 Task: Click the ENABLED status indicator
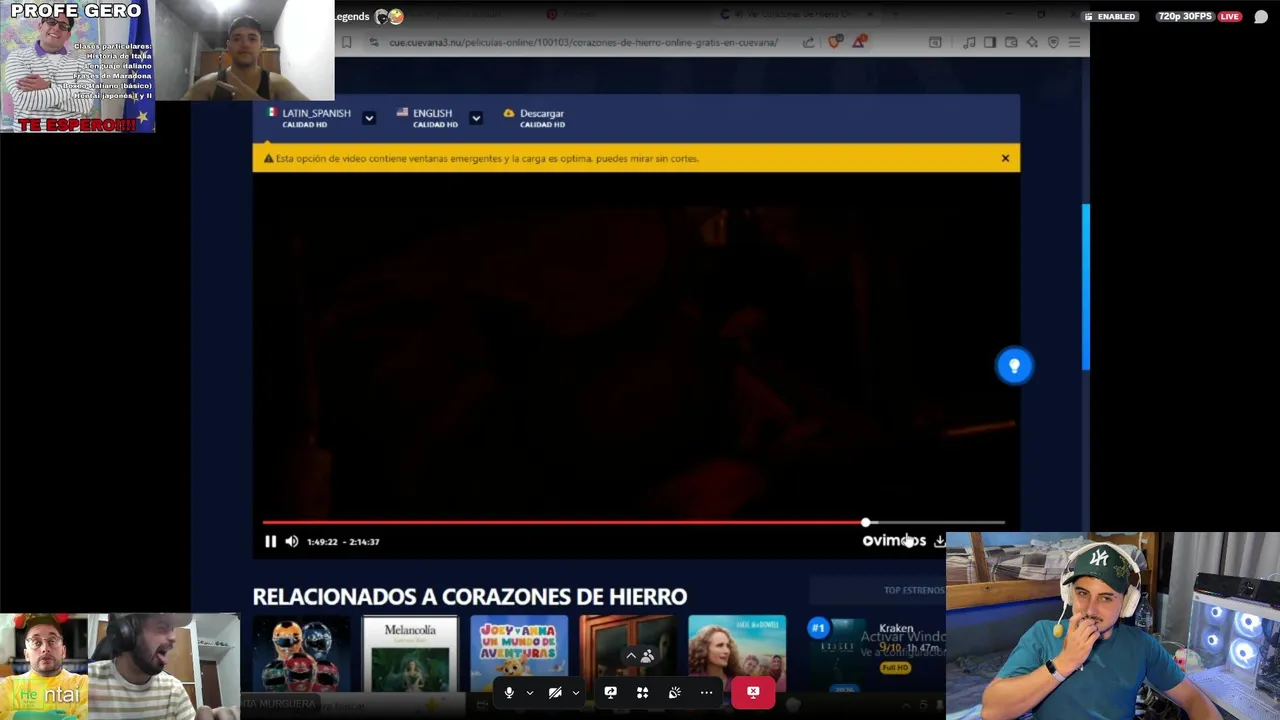[1110, 16]
